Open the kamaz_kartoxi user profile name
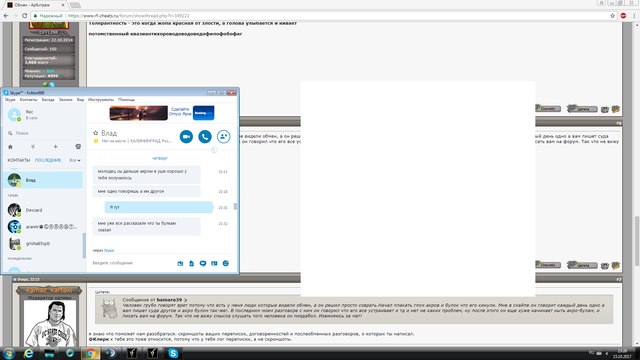This screenshot has height=360, width=640. pos(49,290)
